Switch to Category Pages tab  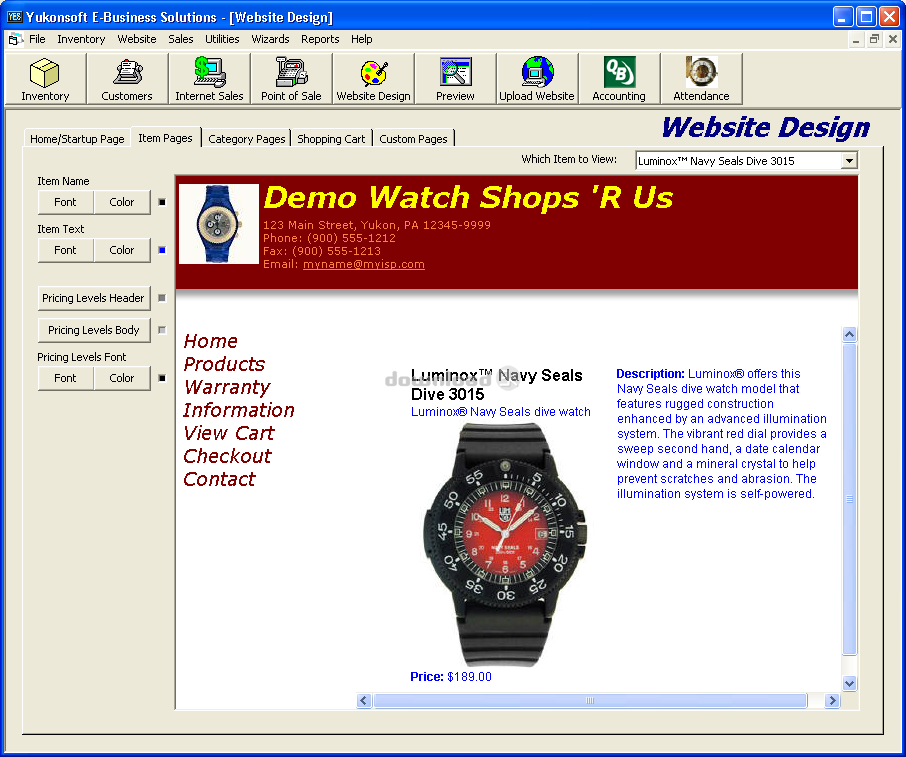(247, 139)
